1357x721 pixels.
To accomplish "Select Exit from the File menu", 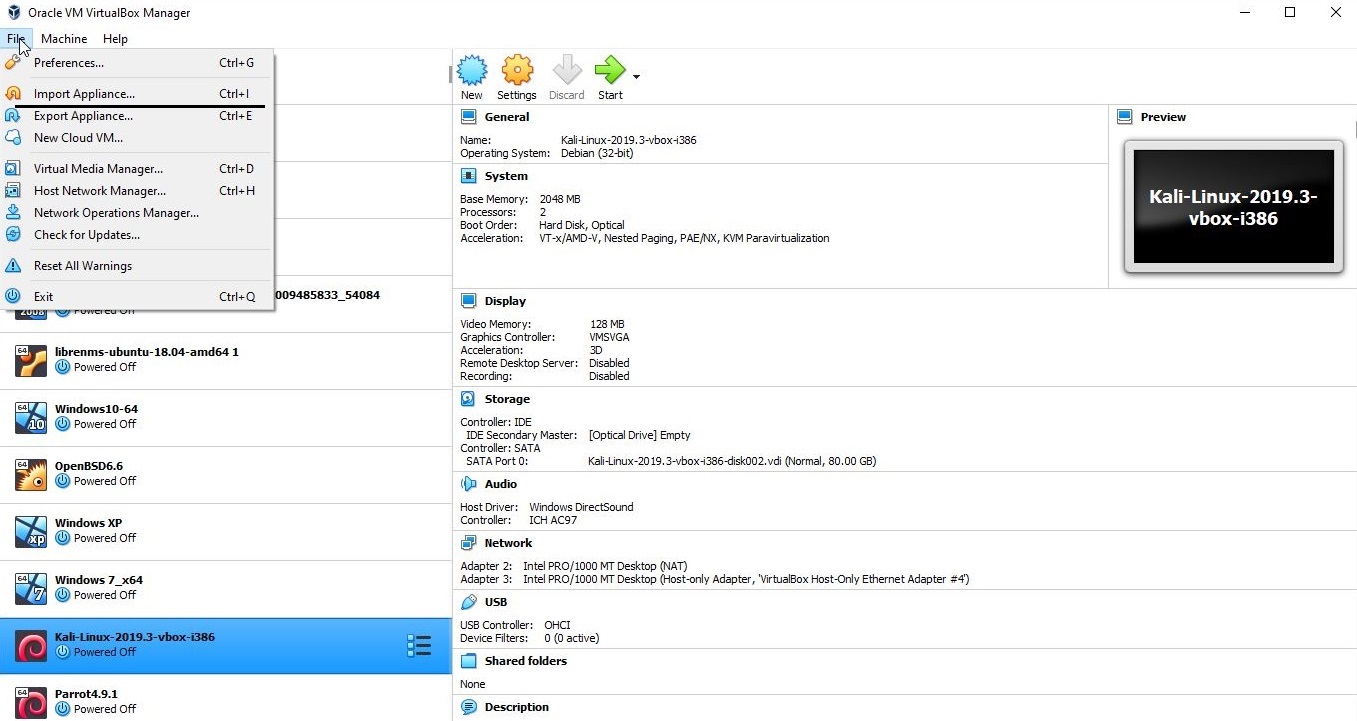I will 137,297.
